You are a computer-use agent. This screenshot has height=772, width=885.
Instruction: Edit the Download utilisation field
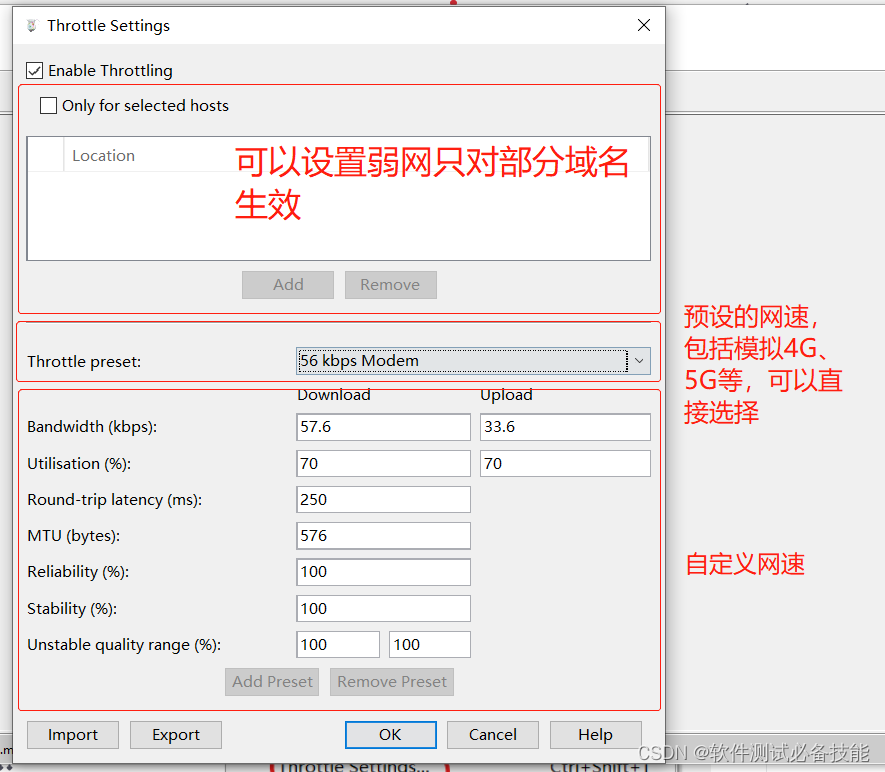[x=383, y=463]
